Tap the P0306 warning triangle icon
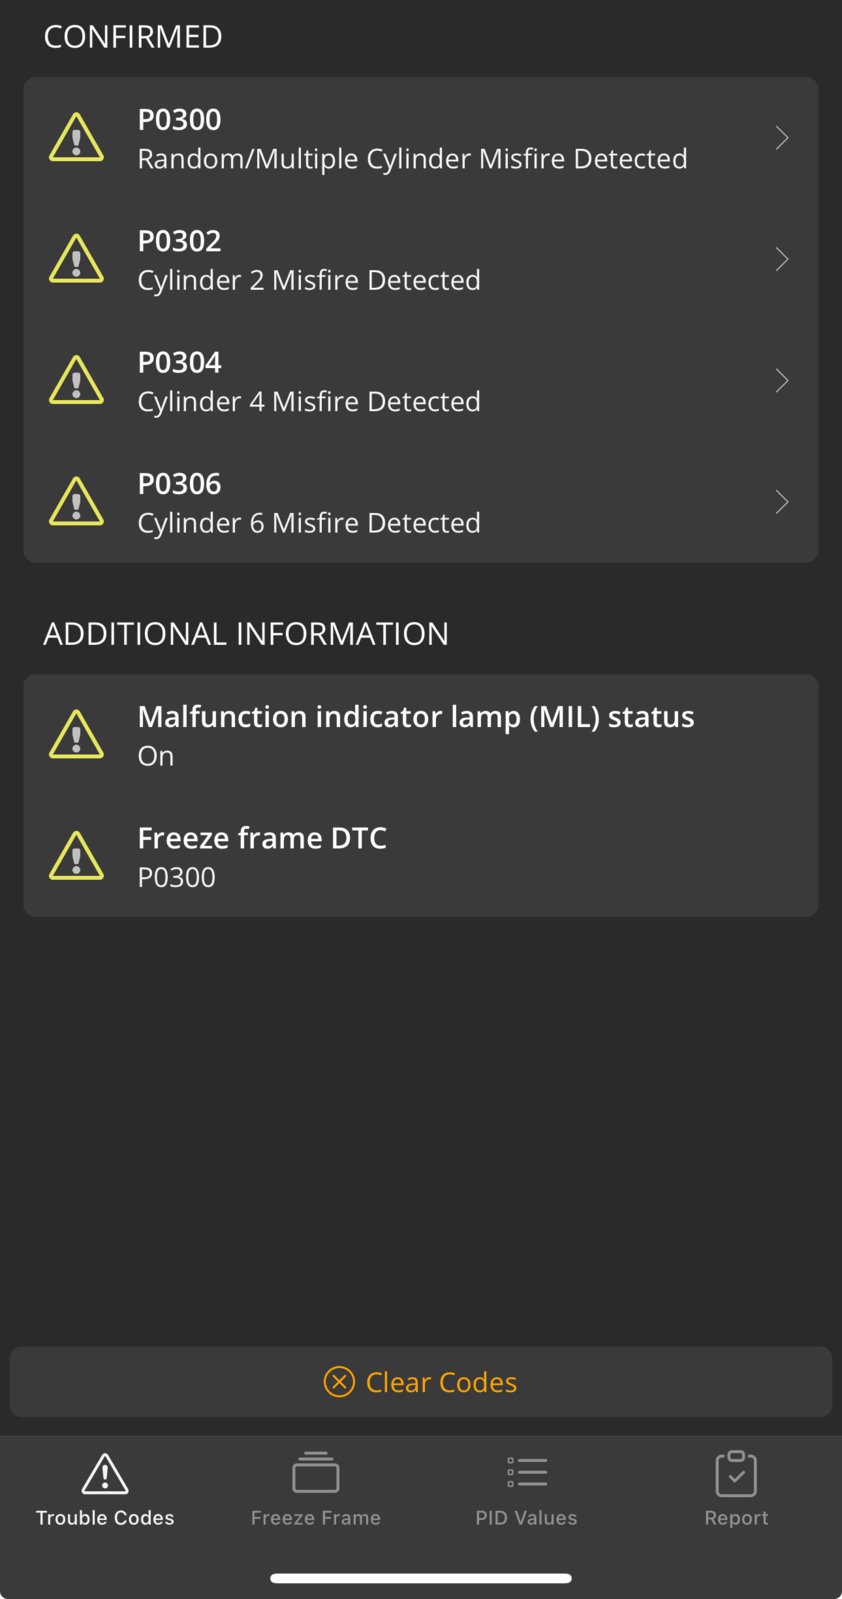This screenshot has height=1599, width=842. (76, 502)
